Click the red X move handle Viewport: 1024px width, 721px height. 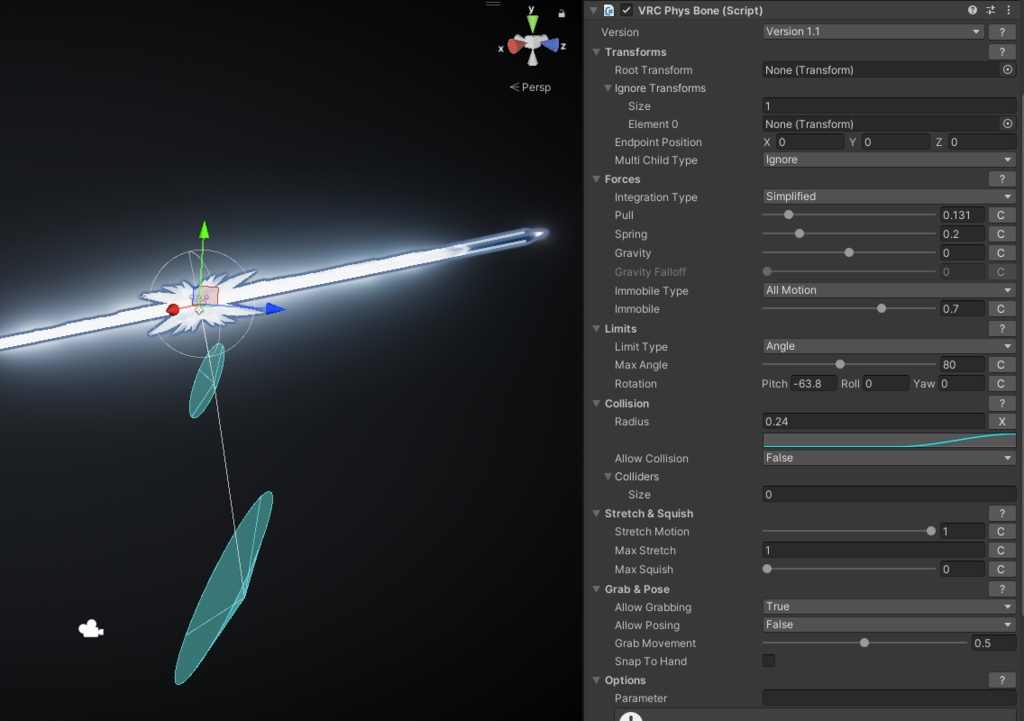point(172,310)
